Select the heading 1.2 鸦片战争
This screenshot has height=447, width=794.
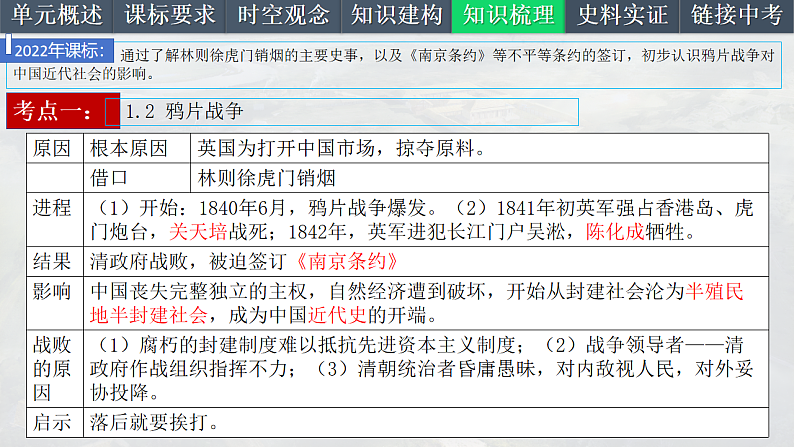184,111
